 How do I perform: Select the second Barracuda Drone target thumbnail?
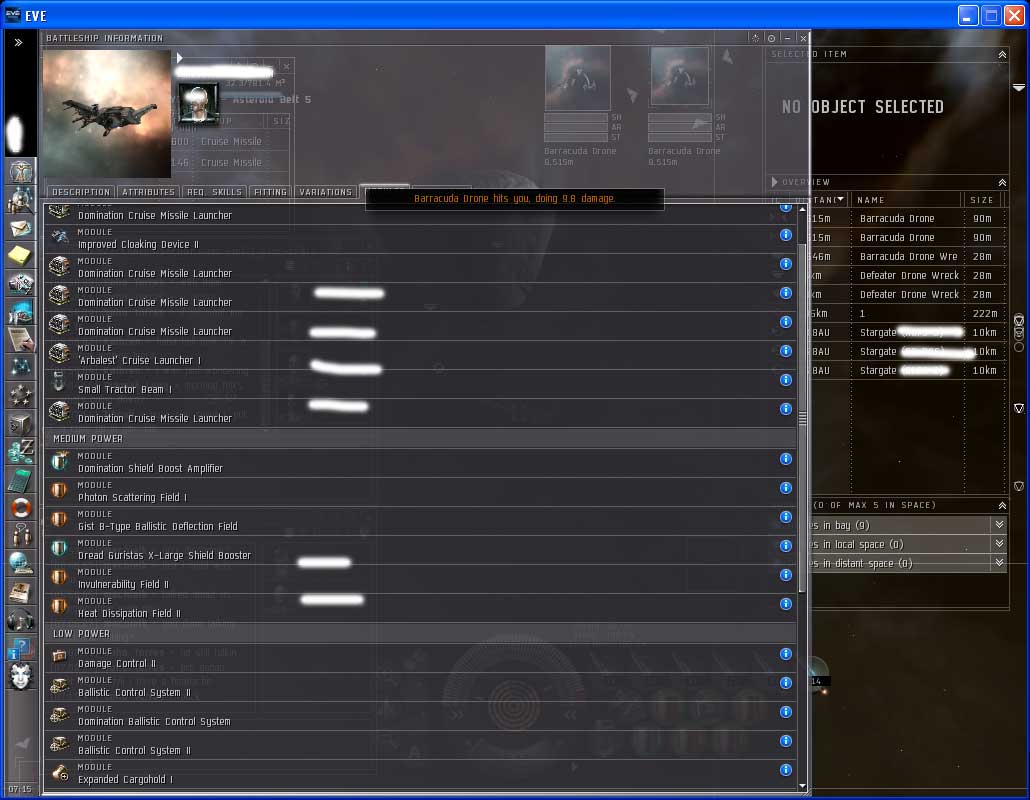(x=679, y=76)
